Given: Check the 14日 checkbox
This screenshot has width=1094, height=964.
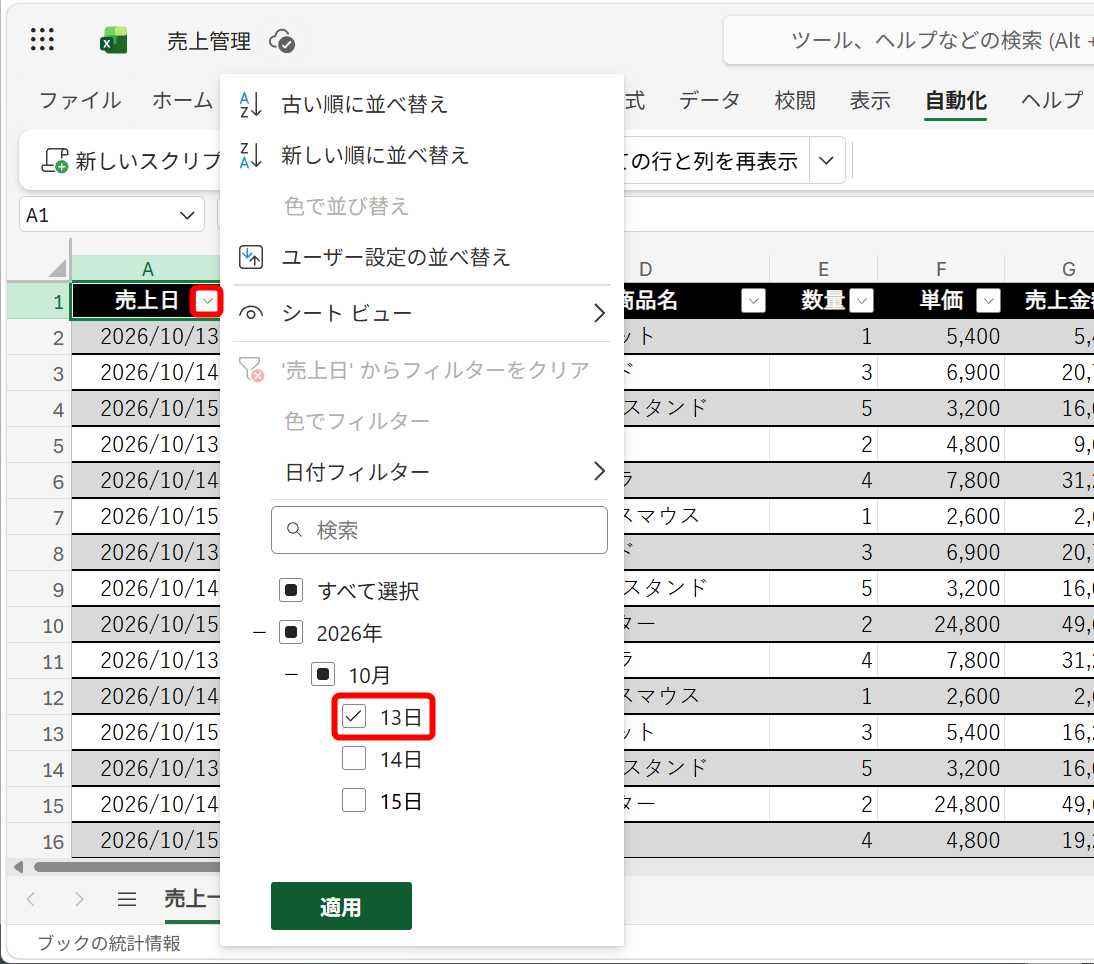Looking at the screenshot, I should click(x=354, y=758).
